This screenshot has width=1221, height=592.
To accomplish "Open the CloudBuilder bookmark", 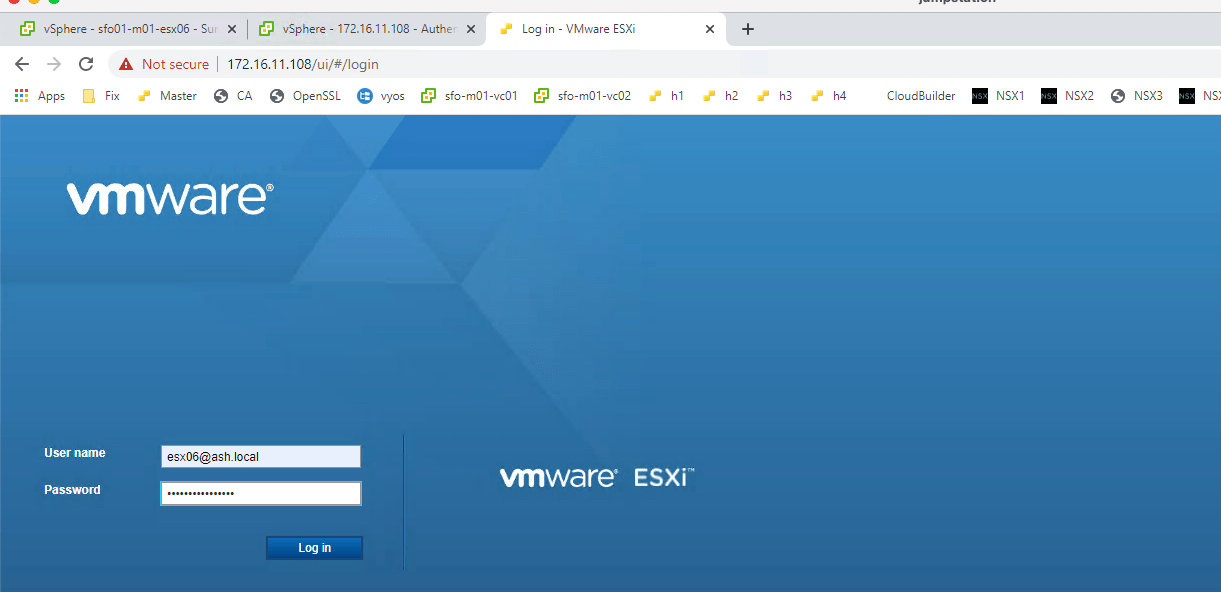I will point(920,95).
